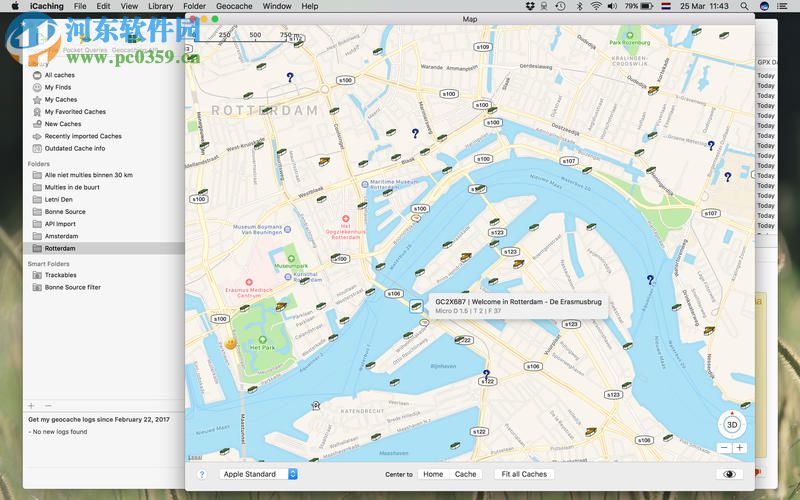Open the Multies in de buurt folder
Viewport: 800px width, 500px height.
point(72,187)
